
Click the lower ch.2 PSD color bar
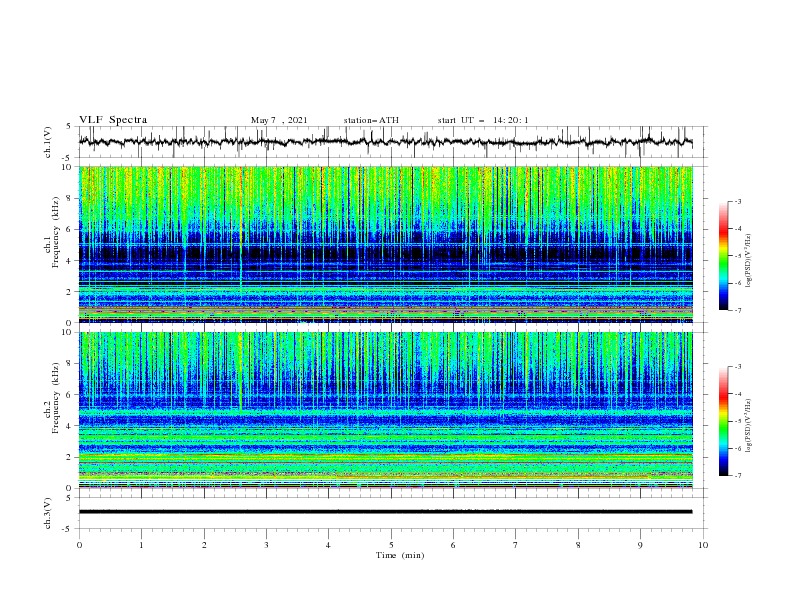[723, 421]
